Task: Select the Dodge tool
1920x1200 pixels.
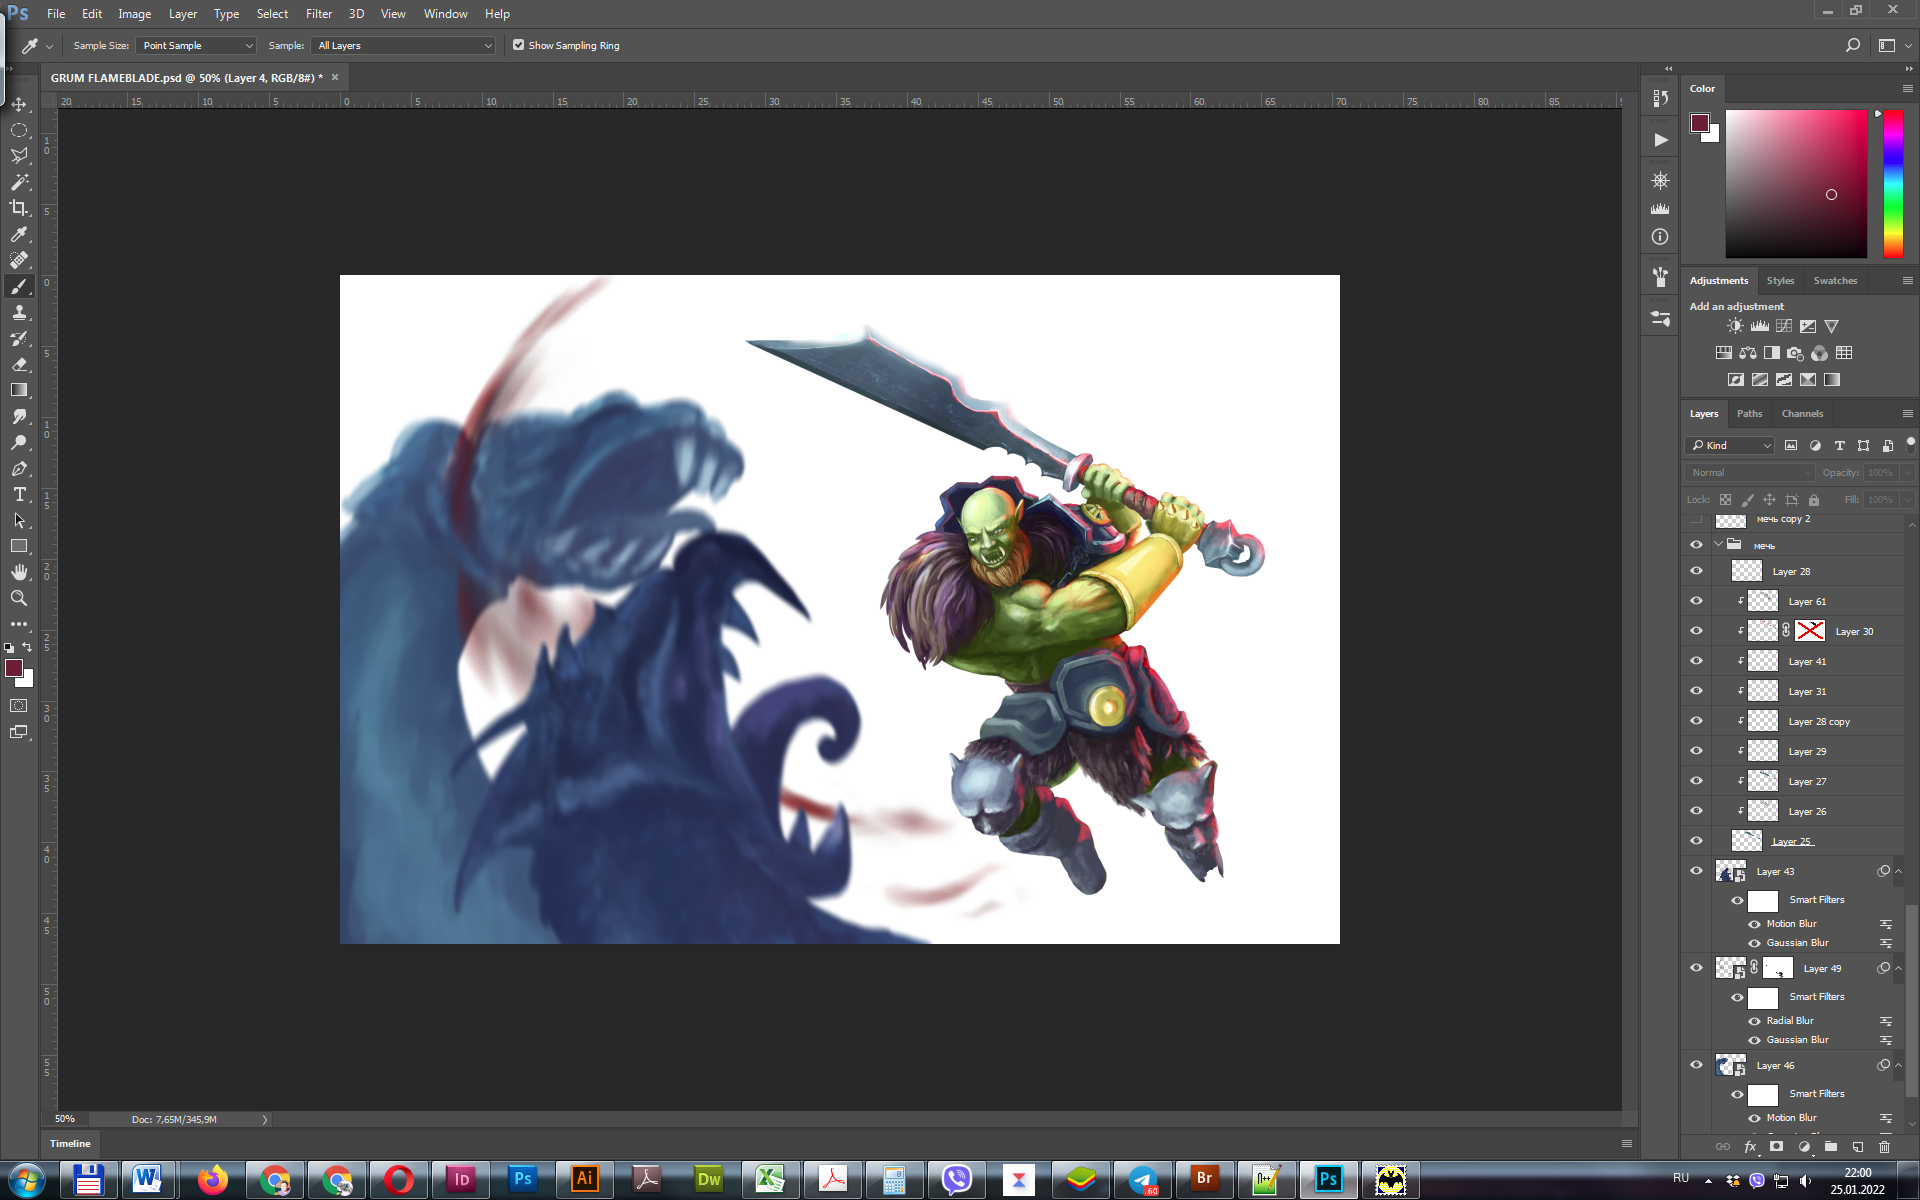Action: [x=19, y=443]
